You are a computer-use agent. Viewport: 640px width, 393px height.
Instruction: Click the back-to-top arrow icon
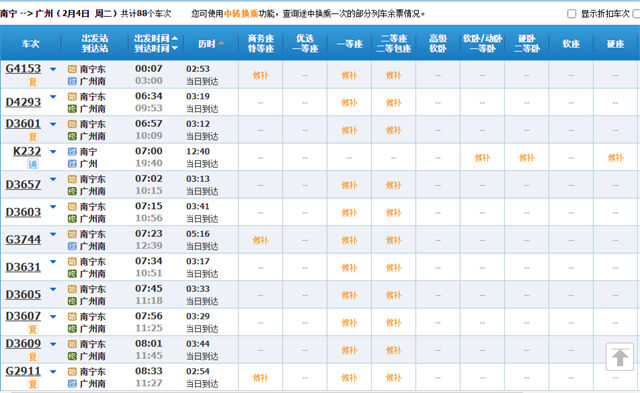pyautogui.click(x=620, y=357)
